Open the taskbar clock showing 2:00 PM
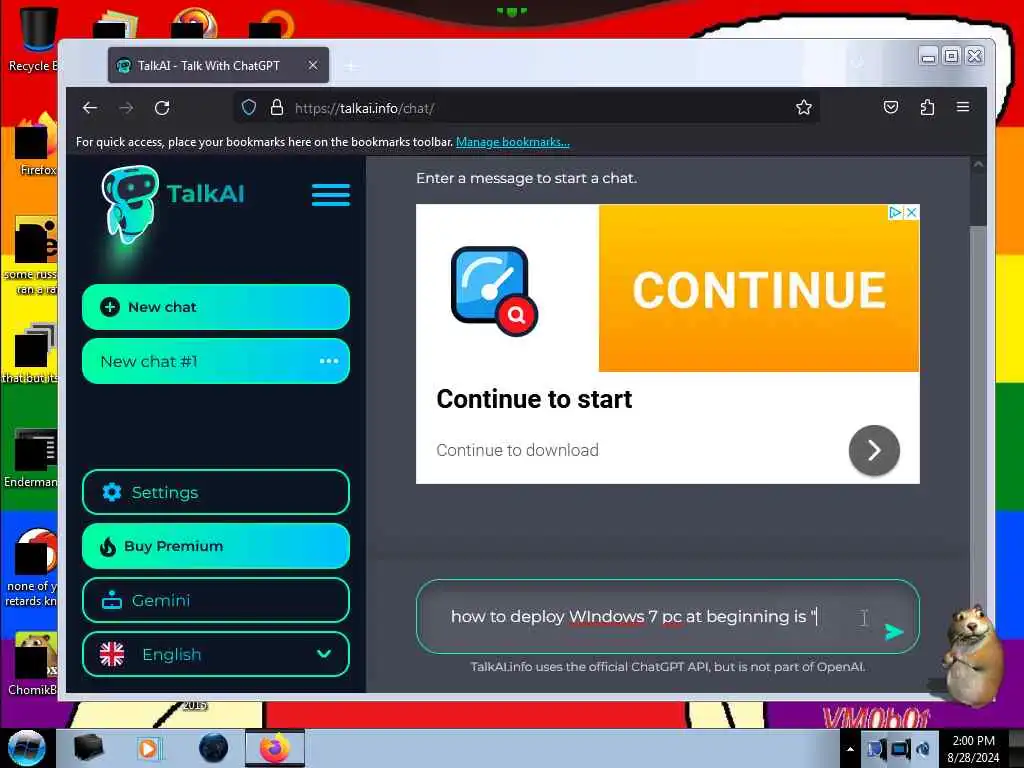Screen dimensions: 1024x768 [973, 749]
